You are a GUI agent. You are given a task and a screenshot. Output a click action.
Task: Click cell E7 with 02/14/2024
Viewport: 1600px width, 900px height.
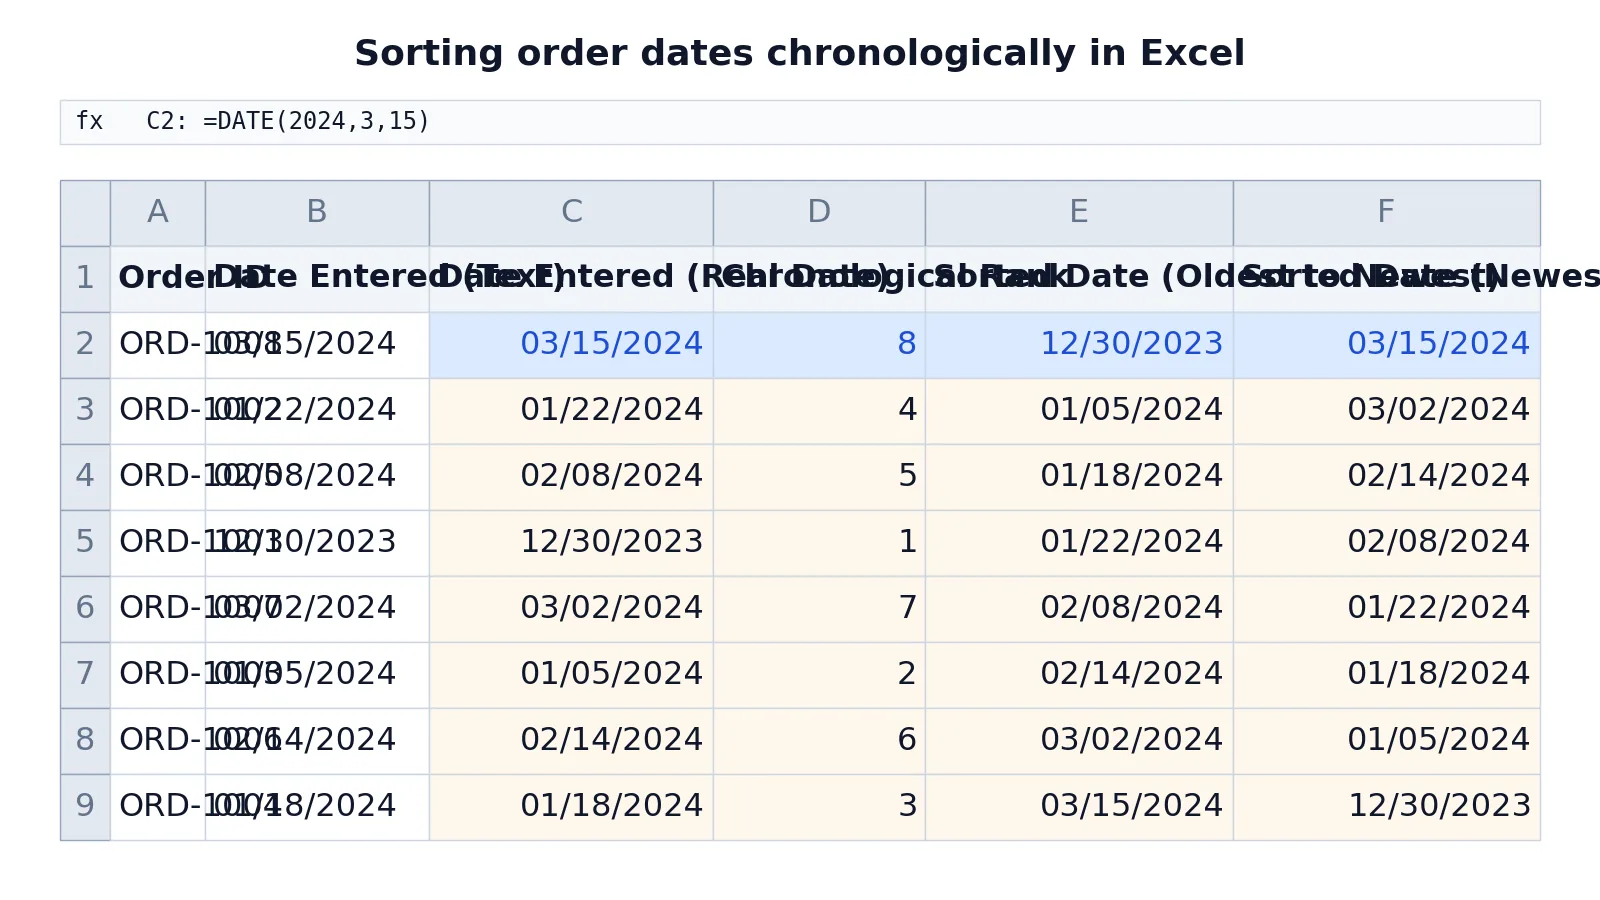click(1079, 675)
